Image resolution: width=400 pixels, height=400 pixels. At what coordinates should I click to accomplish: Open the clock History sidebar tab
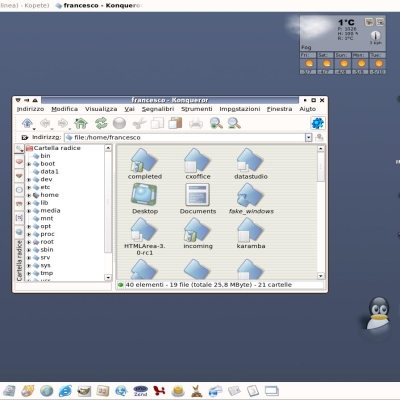tap(19, 190)
